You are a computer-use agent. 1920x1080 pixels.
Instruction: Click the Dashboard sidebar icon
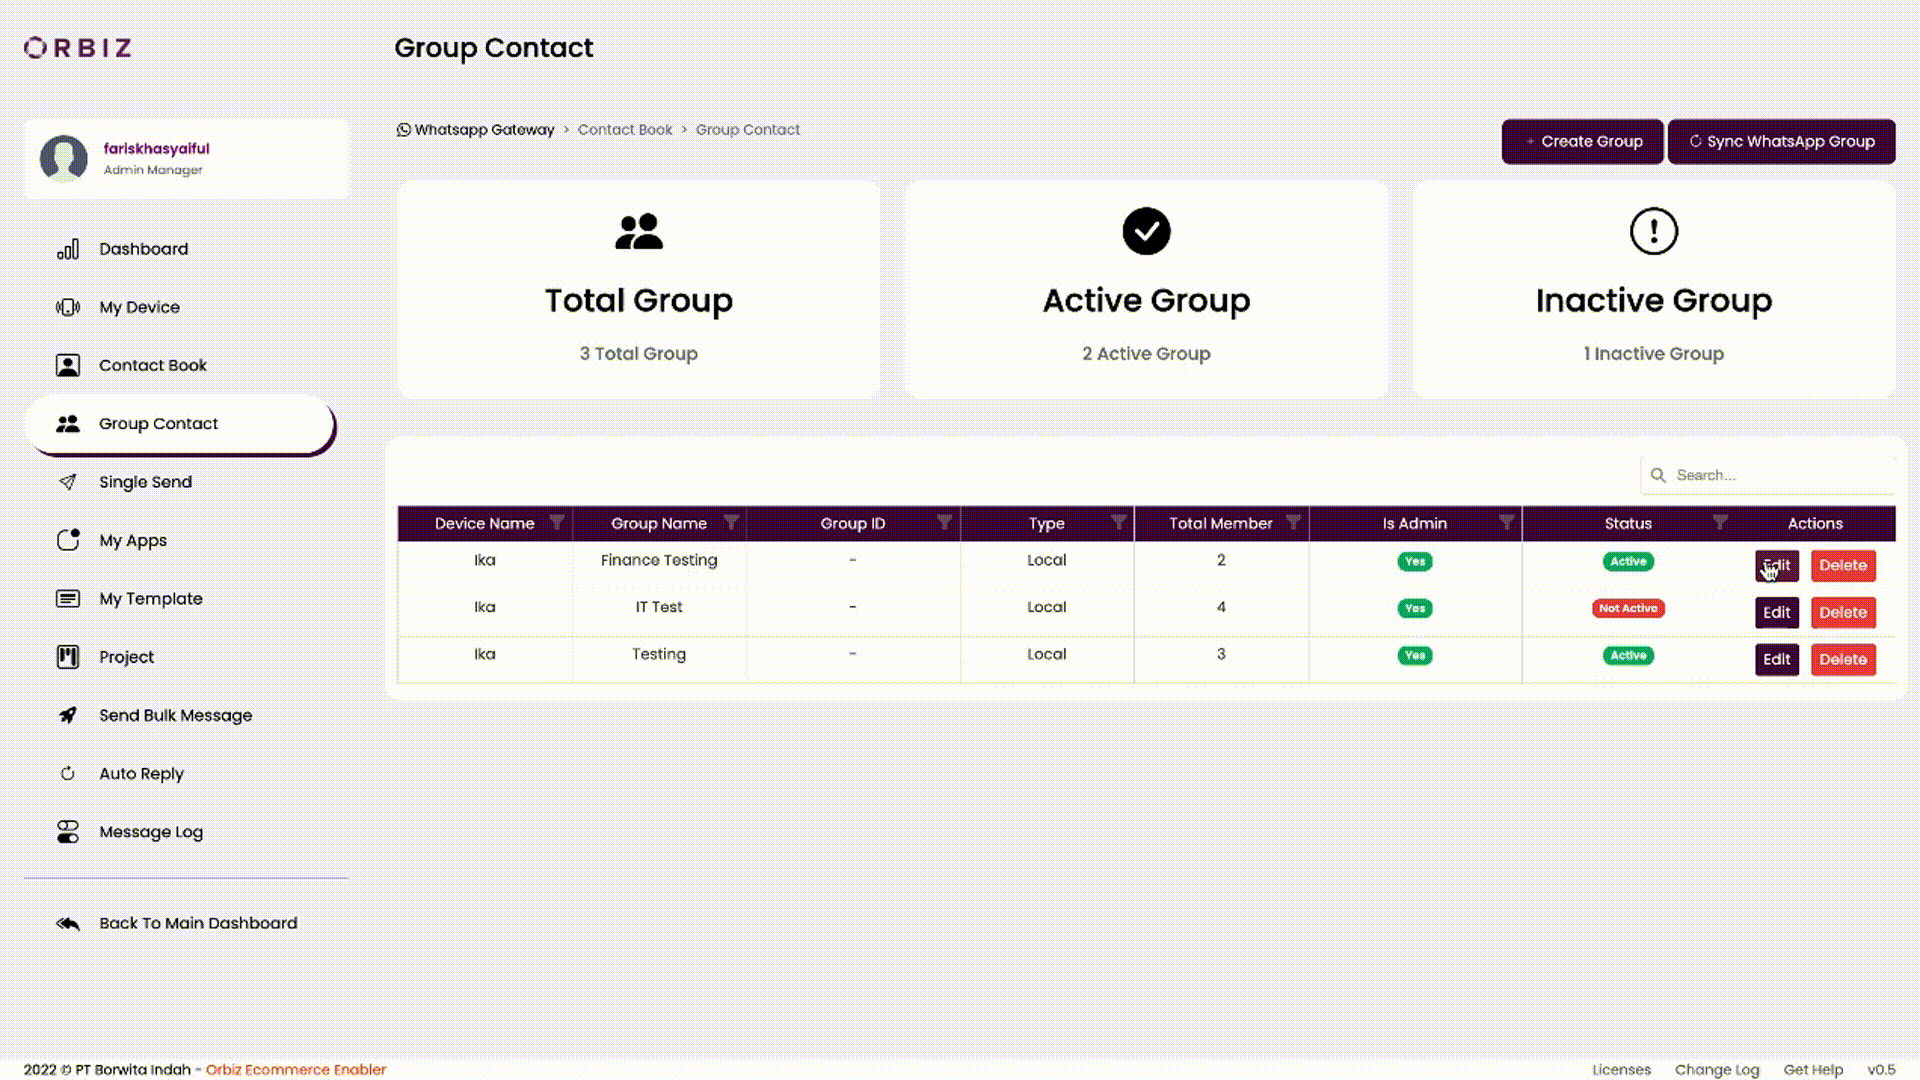point(66,248)
